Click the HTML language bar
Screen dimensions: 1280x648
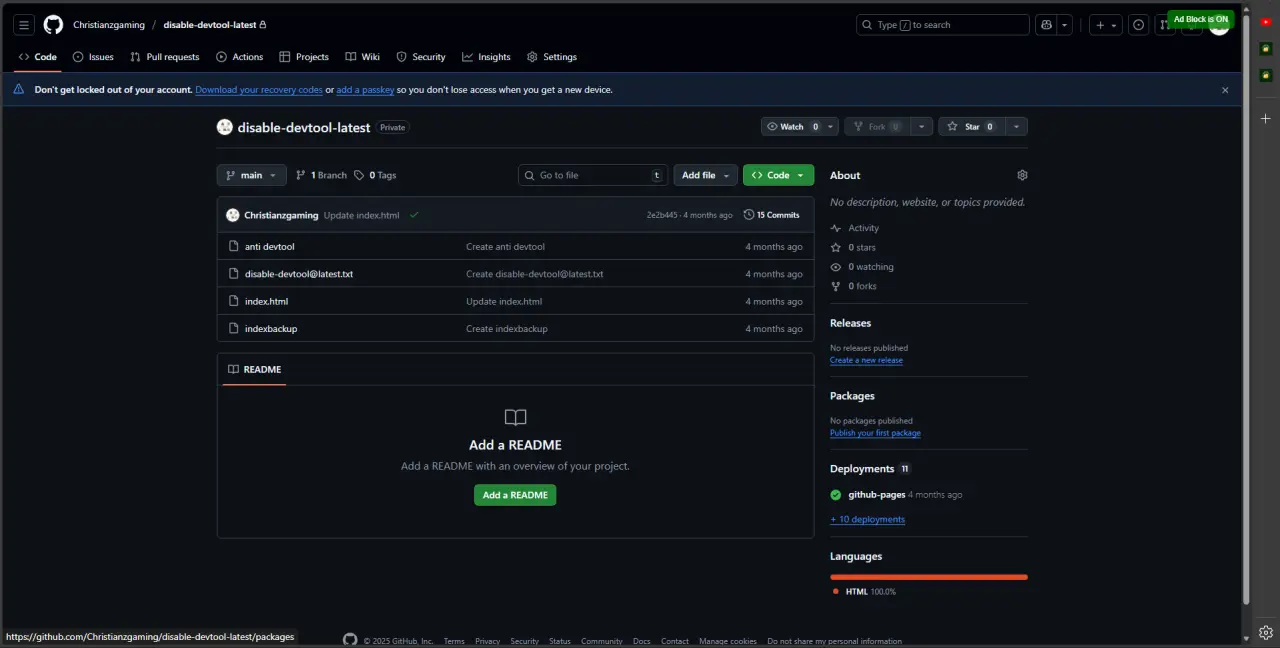[x=929, y=577]
